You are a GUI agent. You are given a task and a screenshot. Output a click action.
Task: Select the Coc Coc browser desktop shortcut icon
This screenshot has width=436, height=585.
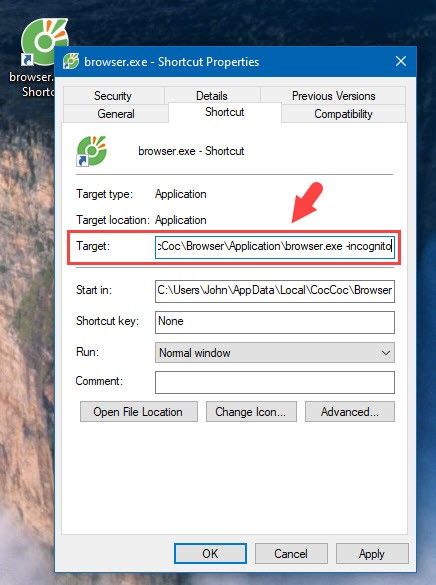(41, 39)
